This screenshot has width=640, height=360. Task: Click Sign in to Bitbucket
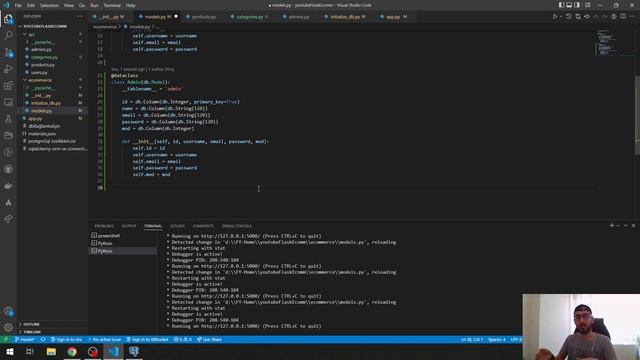point(147,340)
